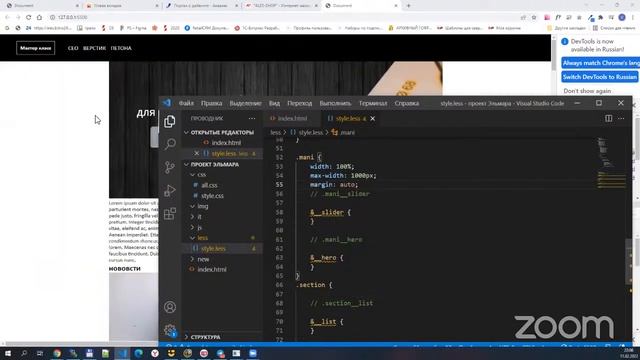Open the Zoom app from the taskbar

(253, 353)
